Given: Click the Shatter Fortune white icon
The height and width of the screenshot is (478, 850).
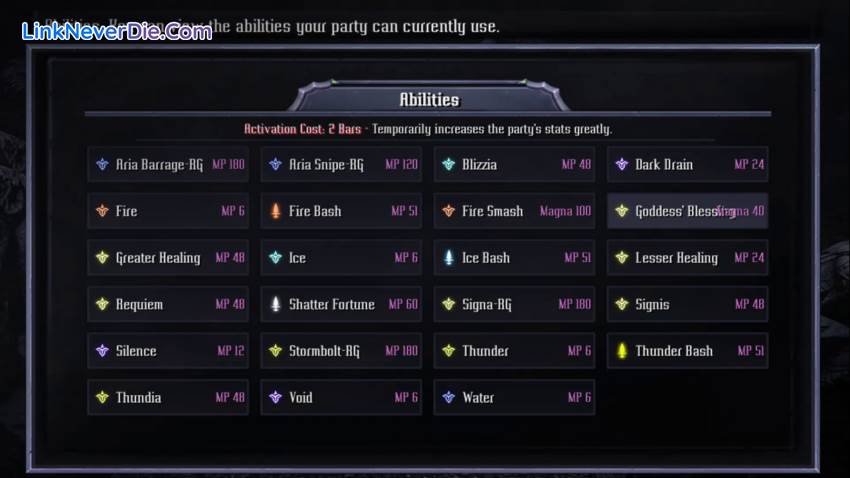Looking at the screenshot, I should click(275, 304).
